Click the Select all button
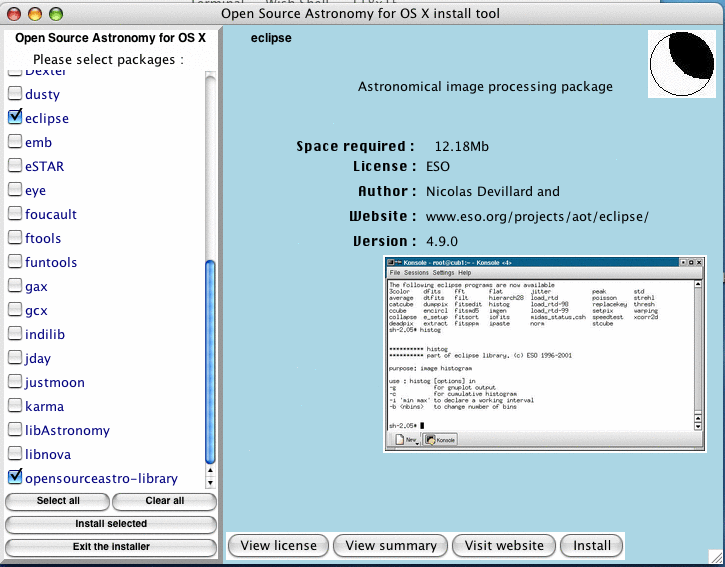The image size is (725, 567). click(57, 501)
